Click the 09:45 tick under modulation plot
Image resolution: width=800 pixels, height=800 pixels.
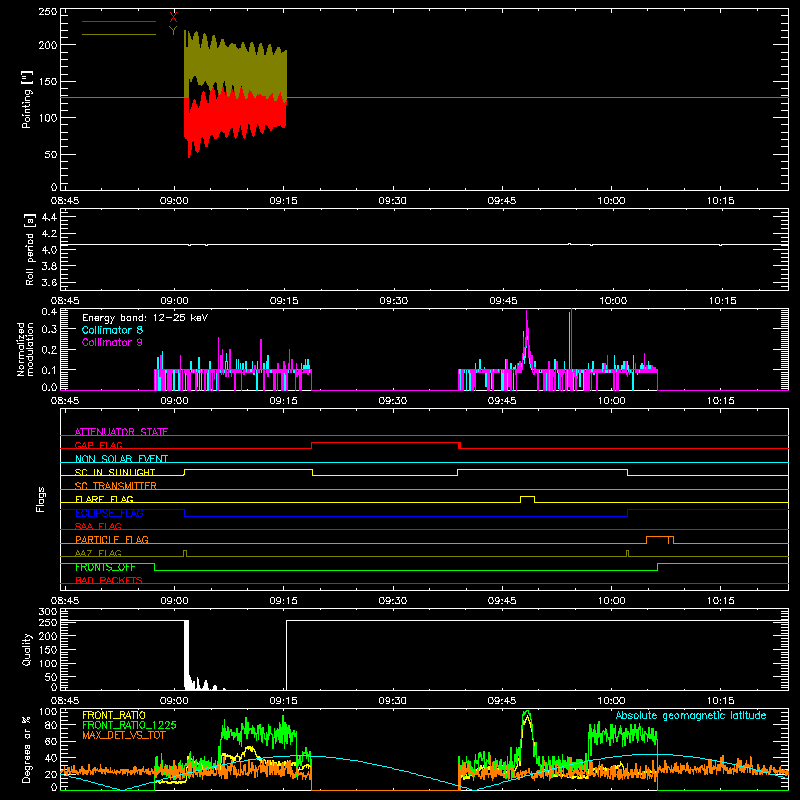502,401
